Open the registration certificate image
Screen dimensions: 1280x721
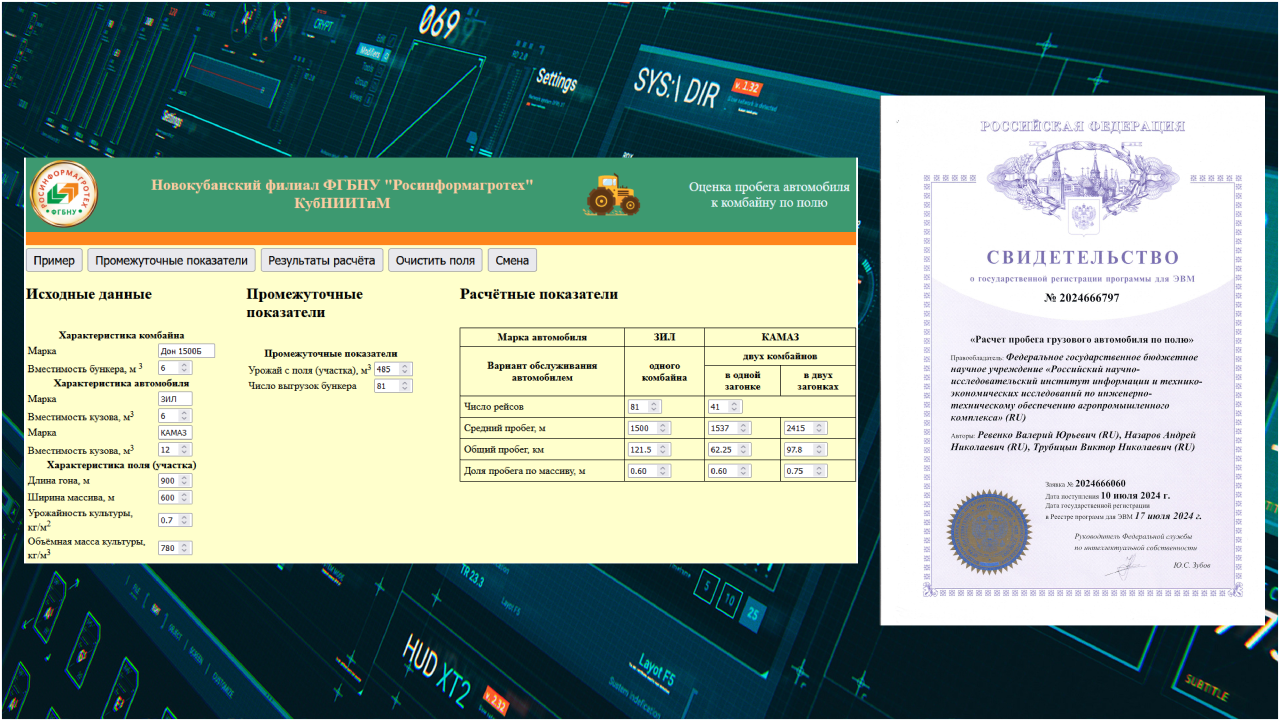coord(1072,360)
